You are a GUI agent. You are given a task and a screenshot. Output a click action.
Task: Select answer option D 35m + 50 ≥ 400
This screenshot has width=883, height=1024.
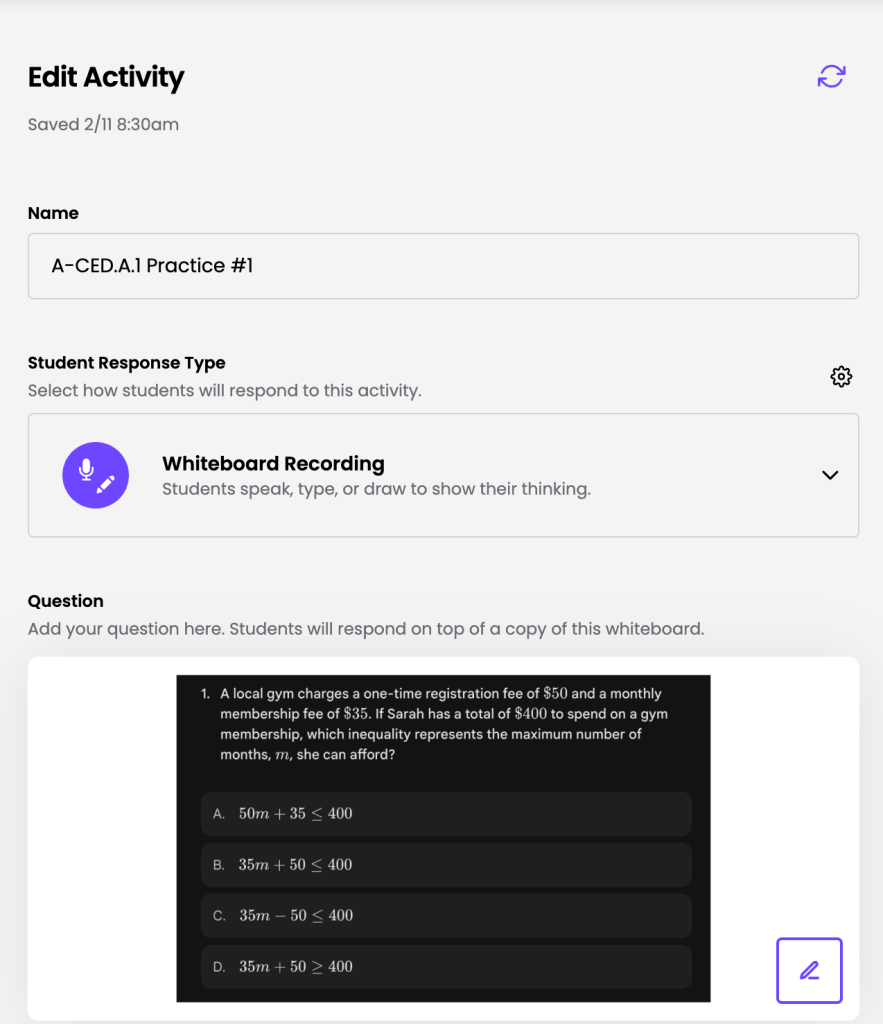point(446,967)
